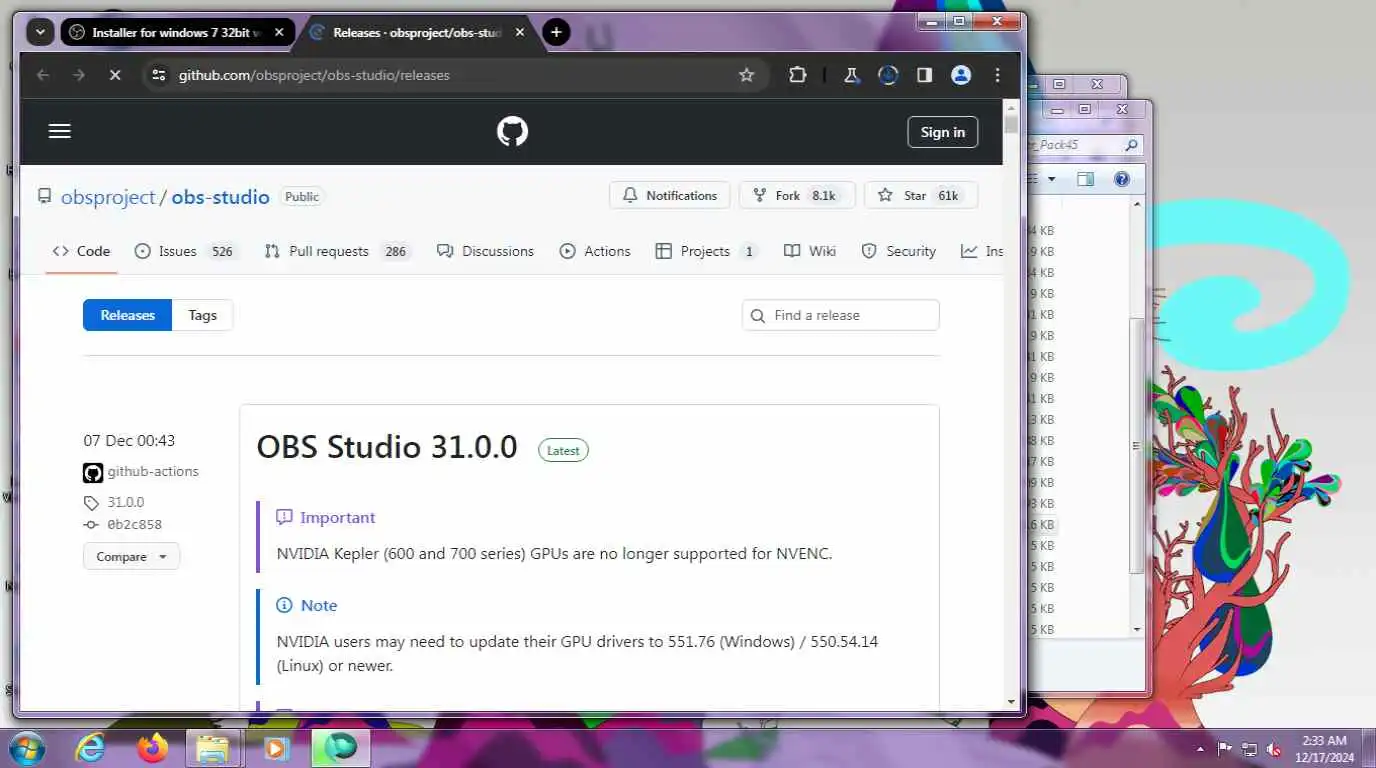Click the Explorer window file list scrollbar
The image size is (1376, 768).
tap(1136, 445)
